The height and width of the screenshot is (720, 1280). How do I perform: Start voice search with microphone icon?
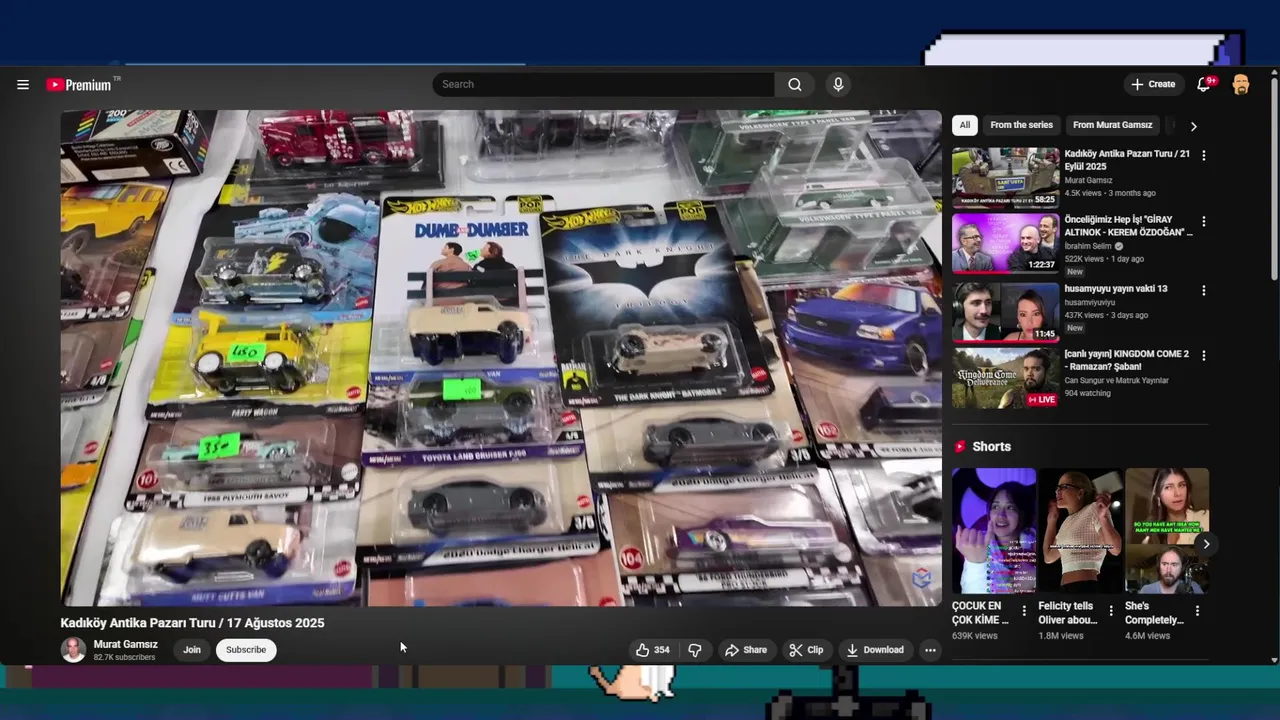pos(838,85)
